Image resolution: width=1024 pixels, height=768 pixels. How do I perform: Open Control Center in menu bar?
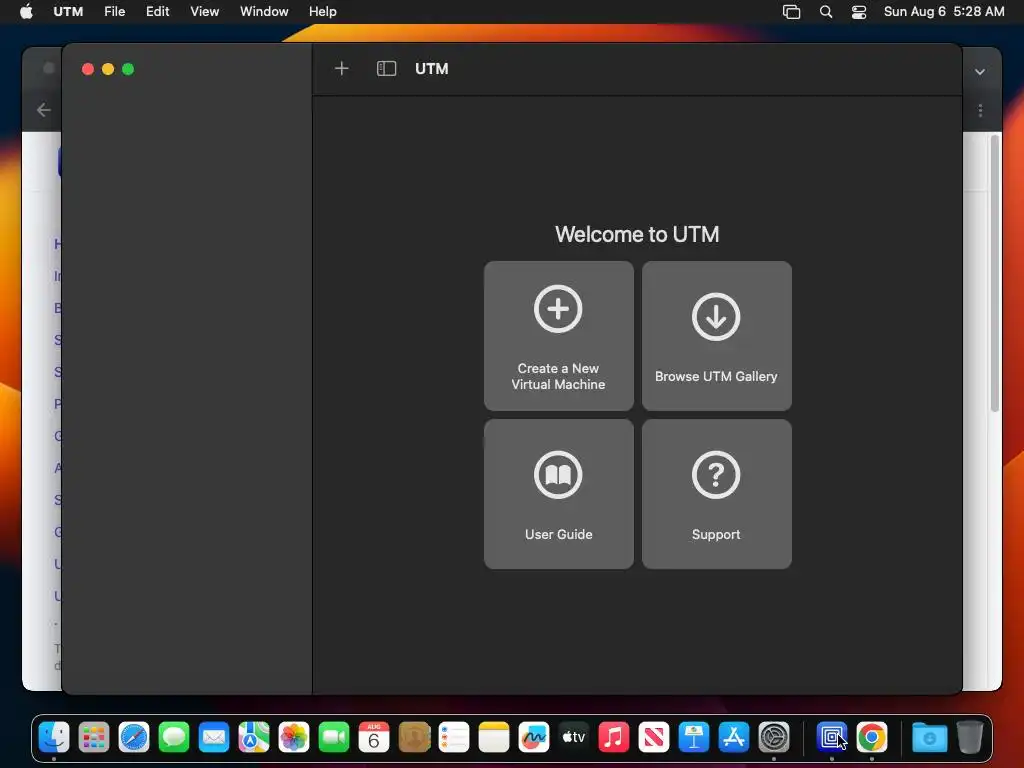pyautogui.click(x=859, y=12)
